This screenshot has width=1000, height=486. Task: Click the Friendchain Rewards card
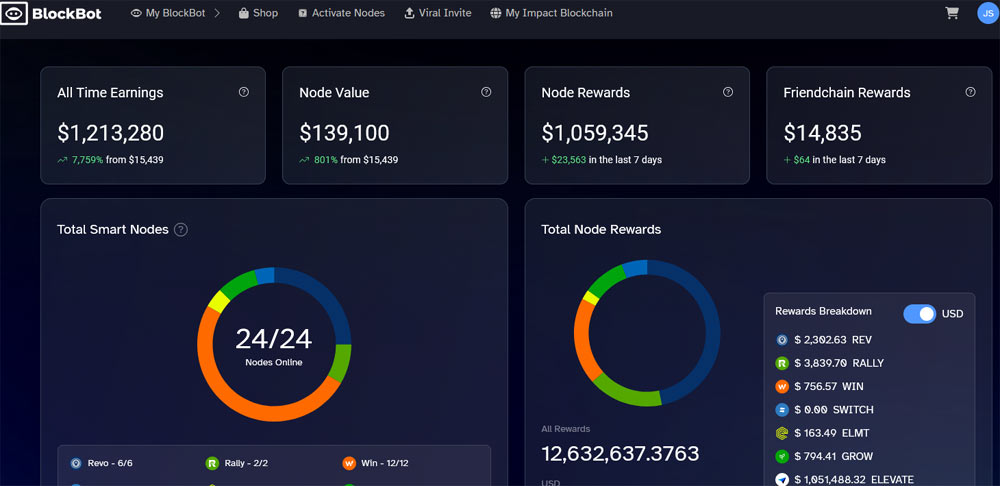pos(879,126)
